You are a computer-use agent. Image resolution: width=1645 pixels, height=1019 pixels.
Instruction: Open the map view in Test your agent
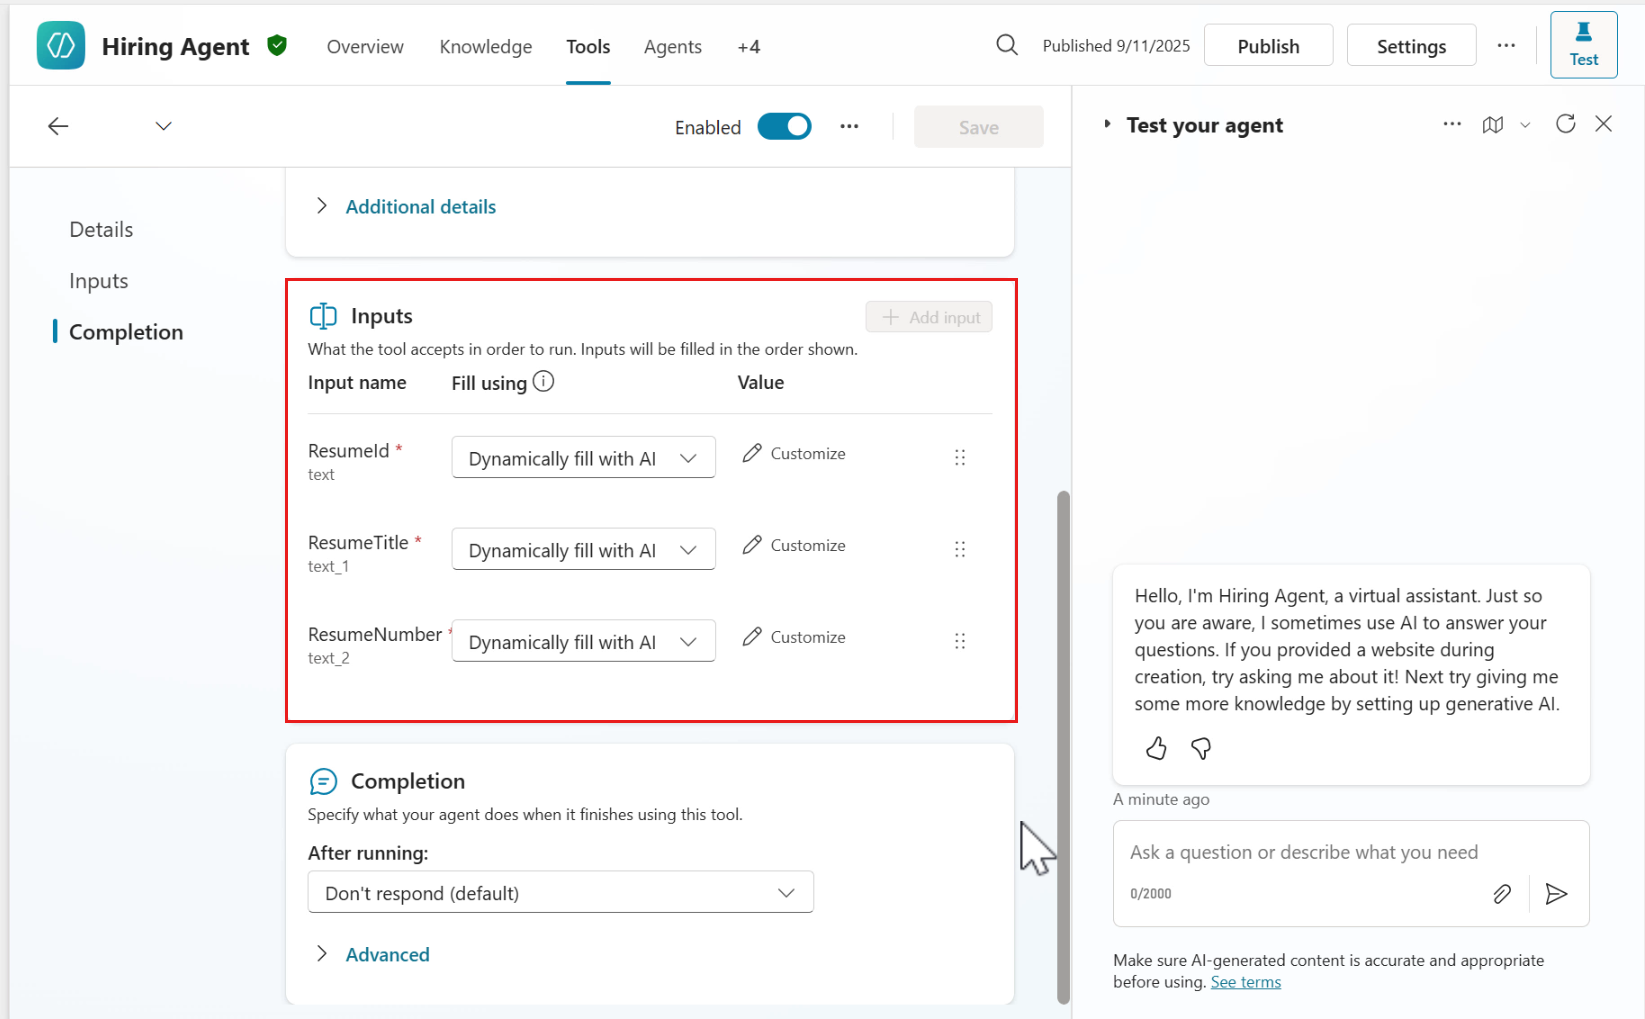1493,124
